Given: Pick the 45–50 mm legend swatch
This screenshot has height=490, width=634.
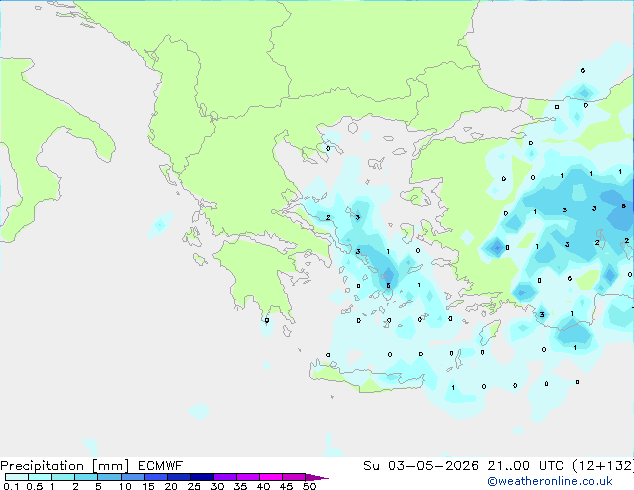Looking at the screenshot, I should click(294, 477).
